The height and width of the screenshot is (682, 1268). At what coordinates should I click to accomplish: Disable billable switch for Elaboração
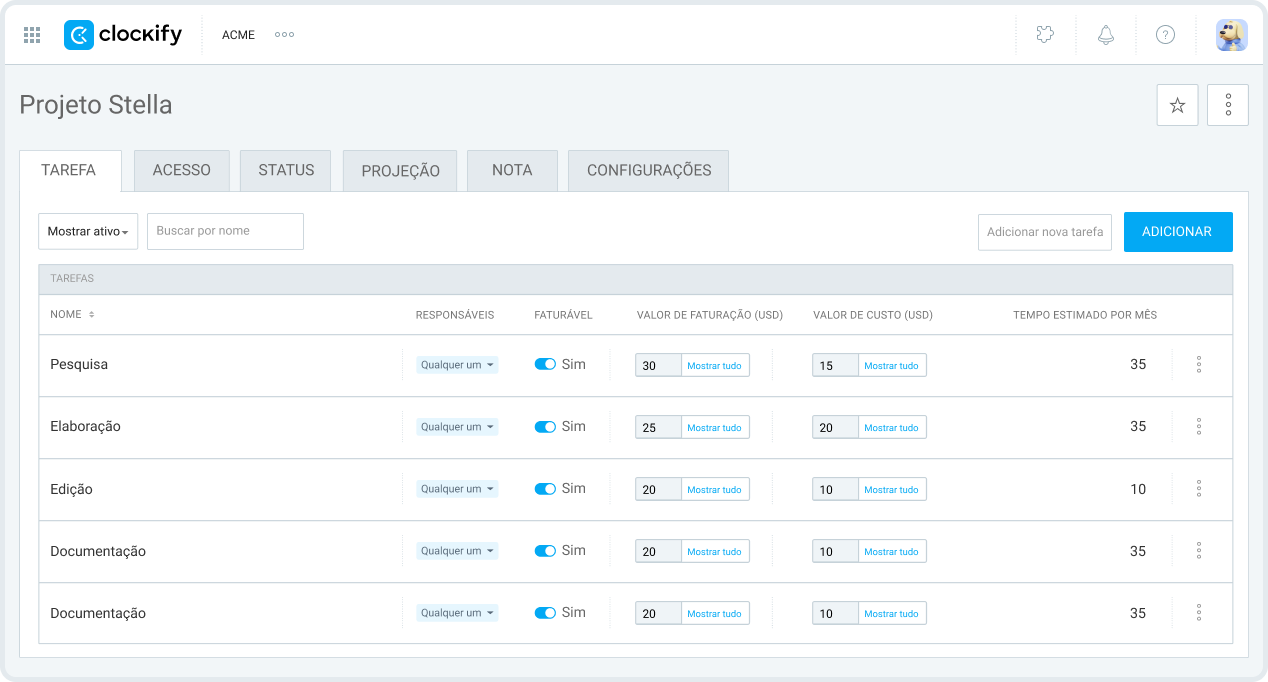pos(545,427)
